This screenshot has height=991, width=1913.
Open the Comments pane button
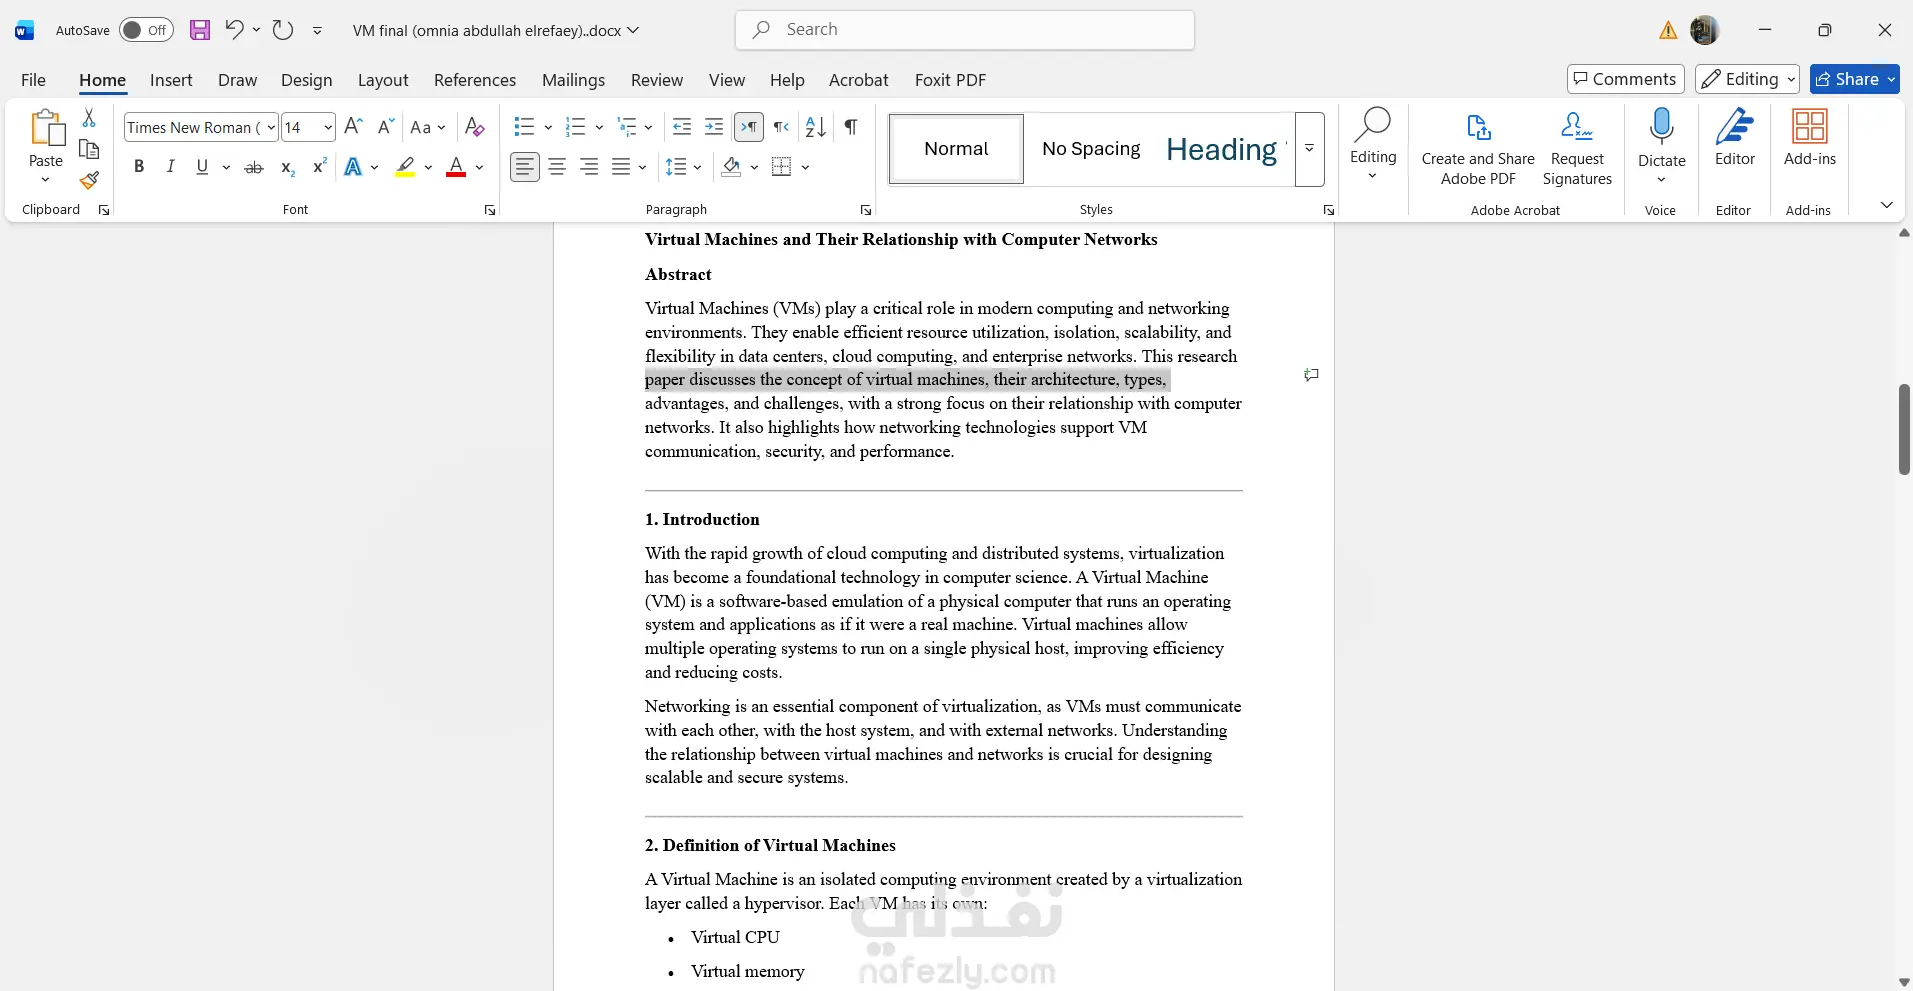click(1626, 79)
